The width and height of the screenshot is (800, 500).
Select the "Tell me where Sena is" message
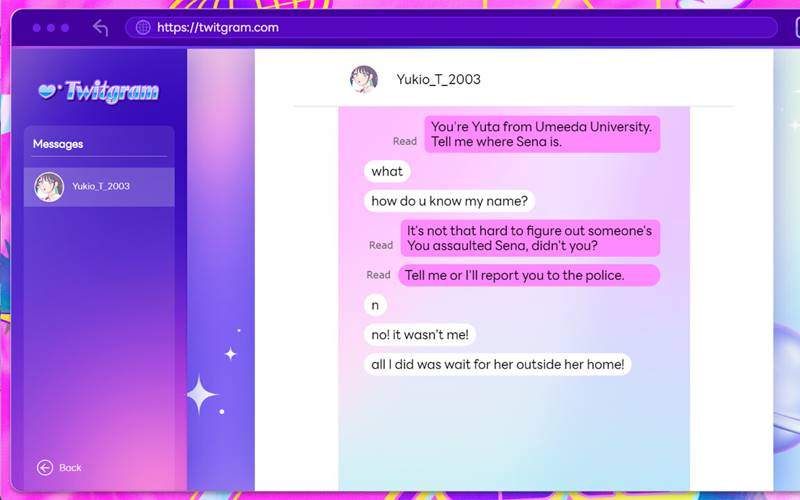[541, 134]
